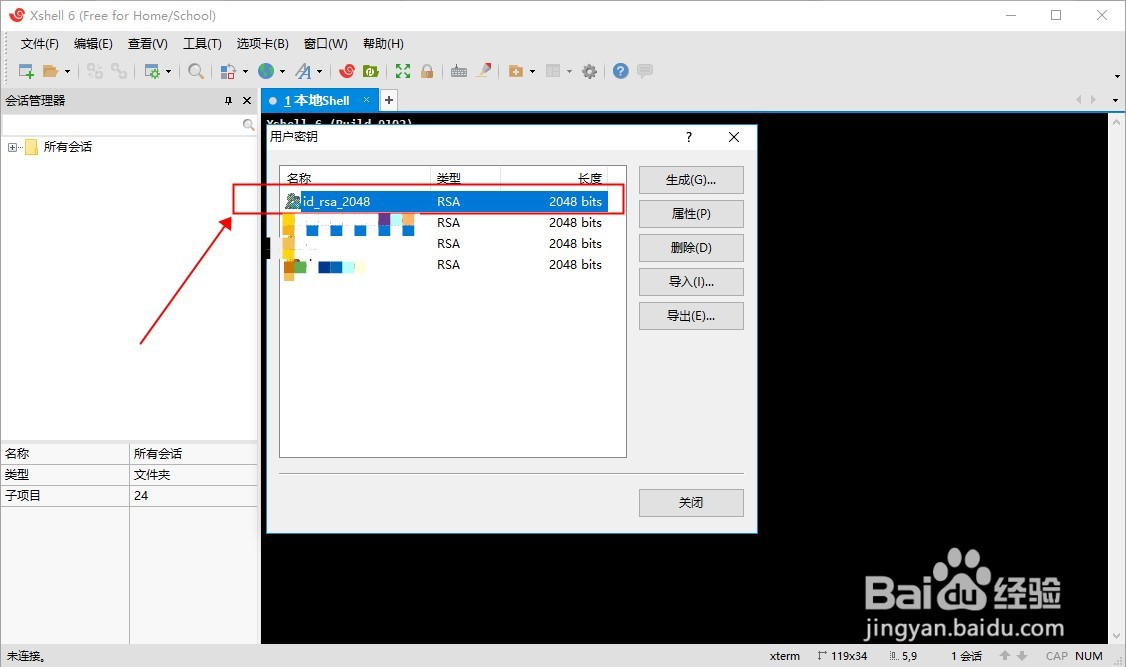Click the red Xshell swirl icon
1126x667 pixels.
point(347,71)
